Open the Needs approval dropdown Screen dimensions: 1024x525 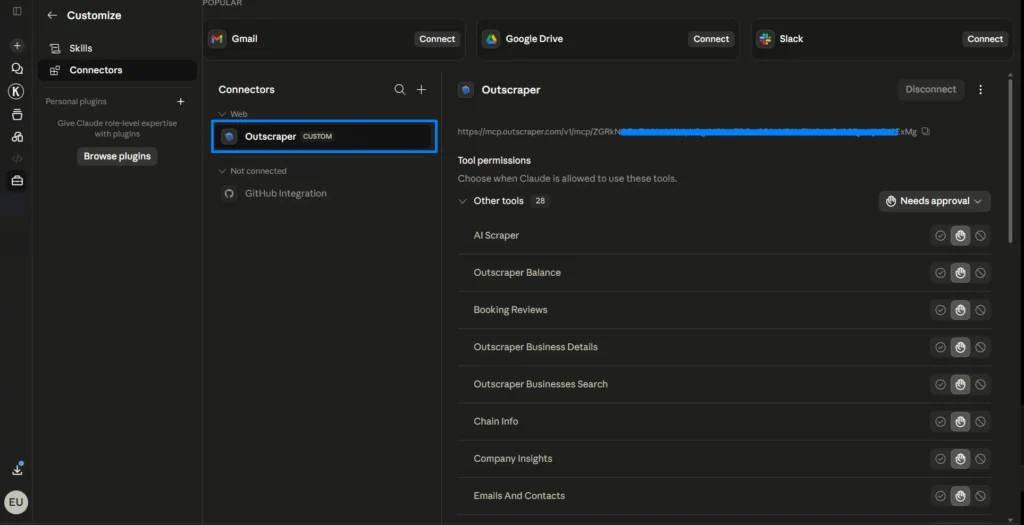pyautogui.click(x=934, y=201)
